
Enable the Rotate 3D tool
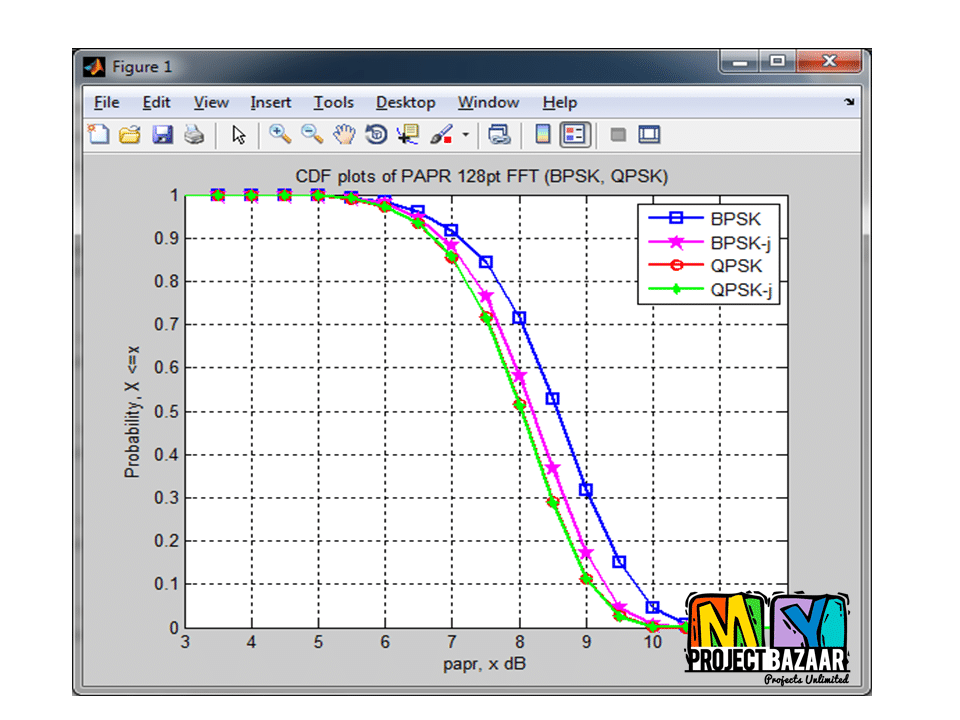376,135
